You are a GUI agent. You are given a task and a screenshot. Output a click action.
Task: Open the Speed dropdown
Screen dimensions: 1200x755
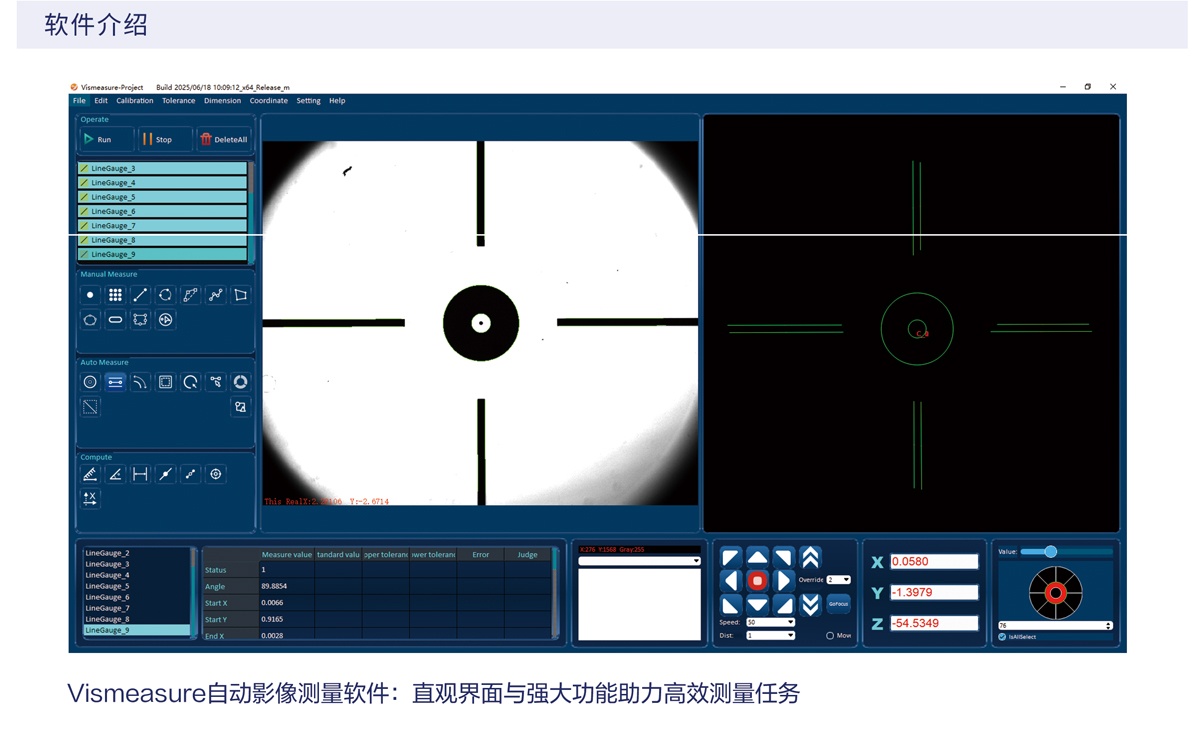[x=770, y=623]
